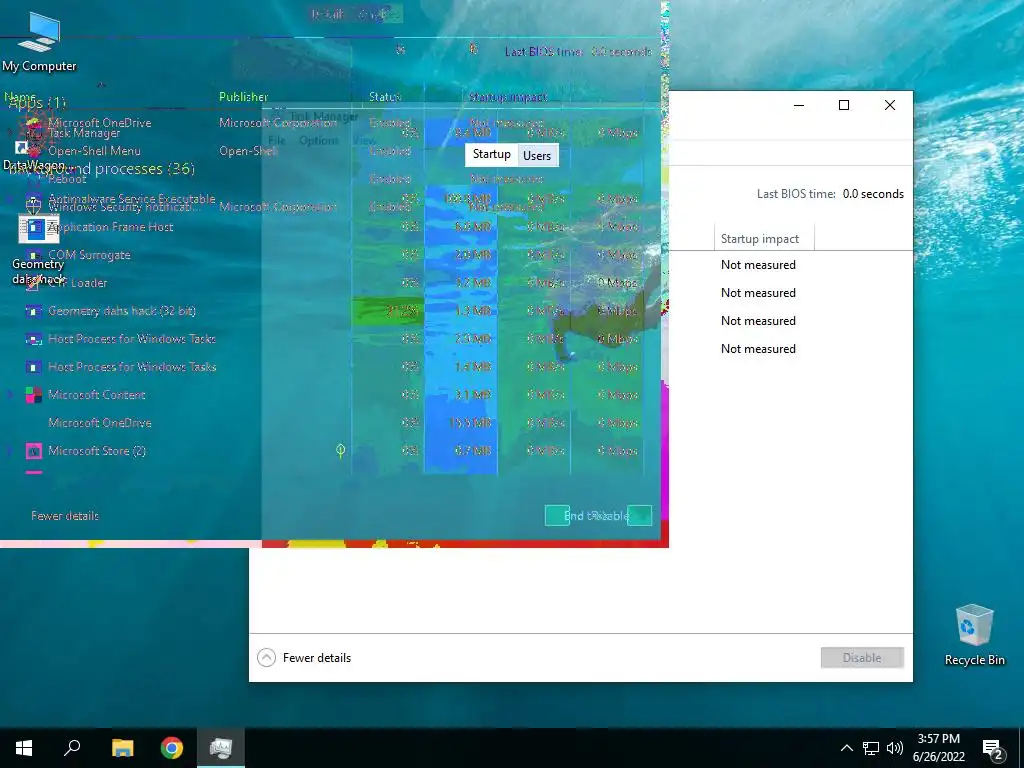
Task: Click the Microsoft Content process icon
Action: [33, 395]
